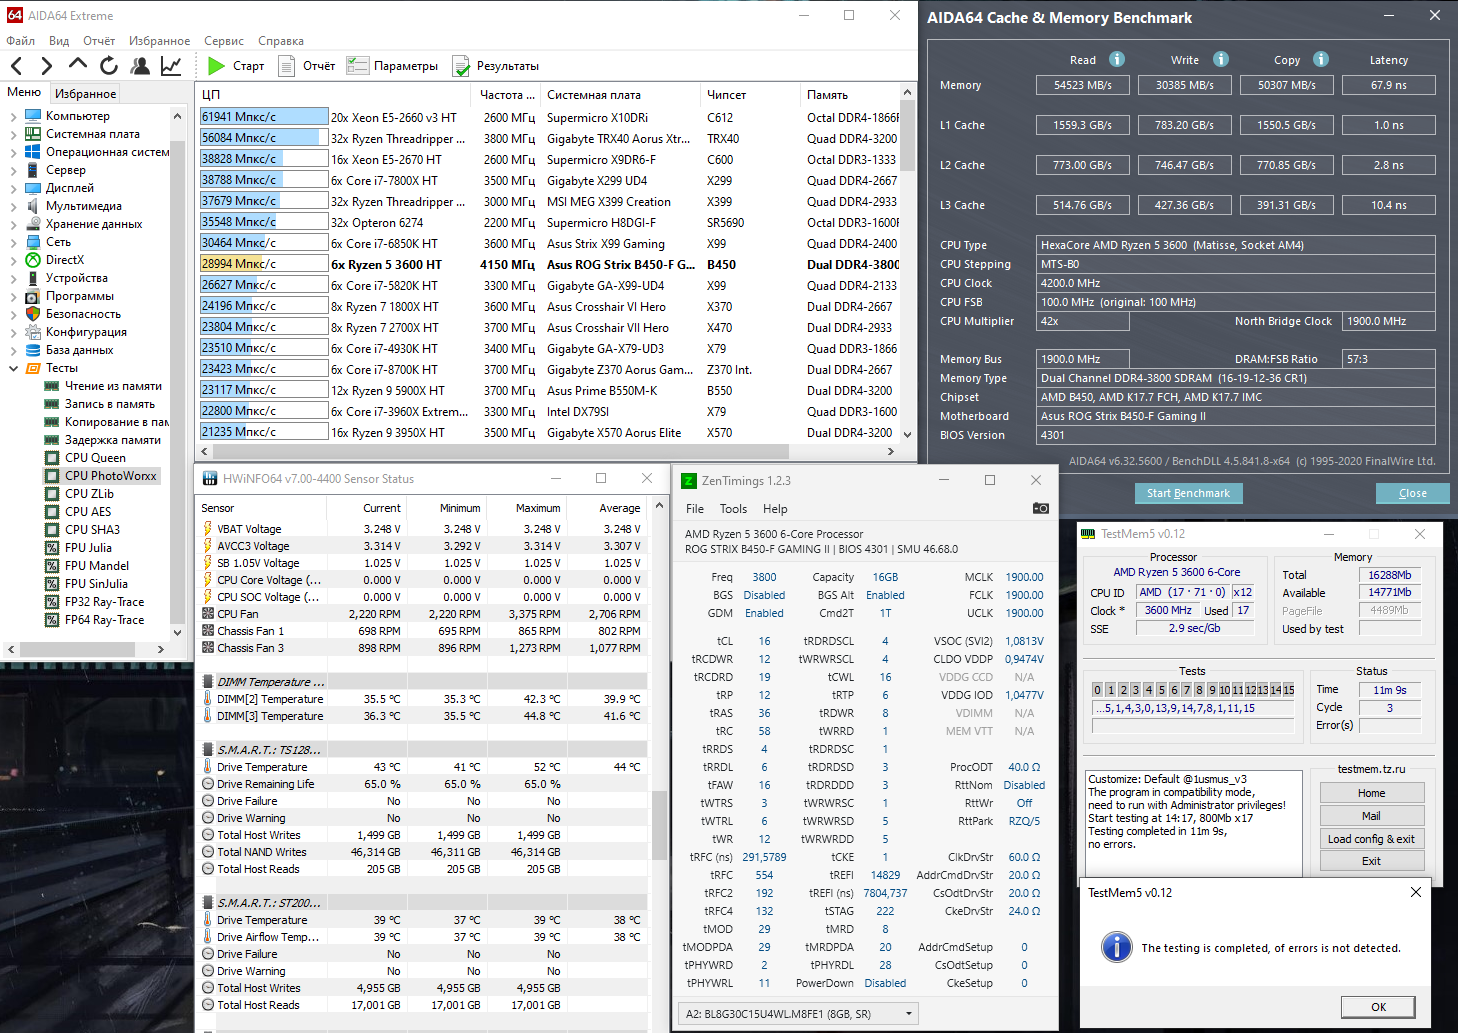Select the "CPU Fan" row in HWiNFO
The image size is (1458, 1033).
click(422, 614)
